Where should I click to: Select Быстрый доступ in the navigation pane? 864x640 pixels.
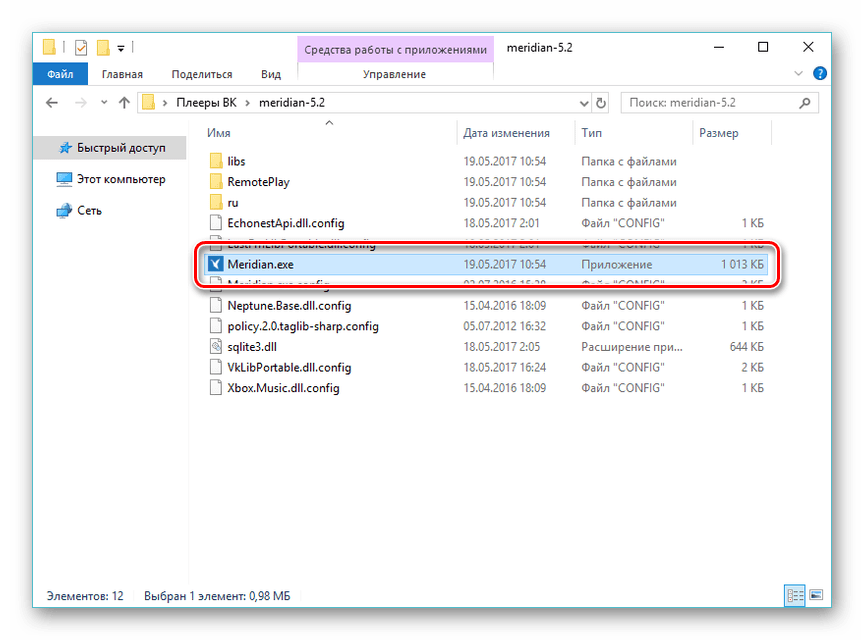pos(110,148)
